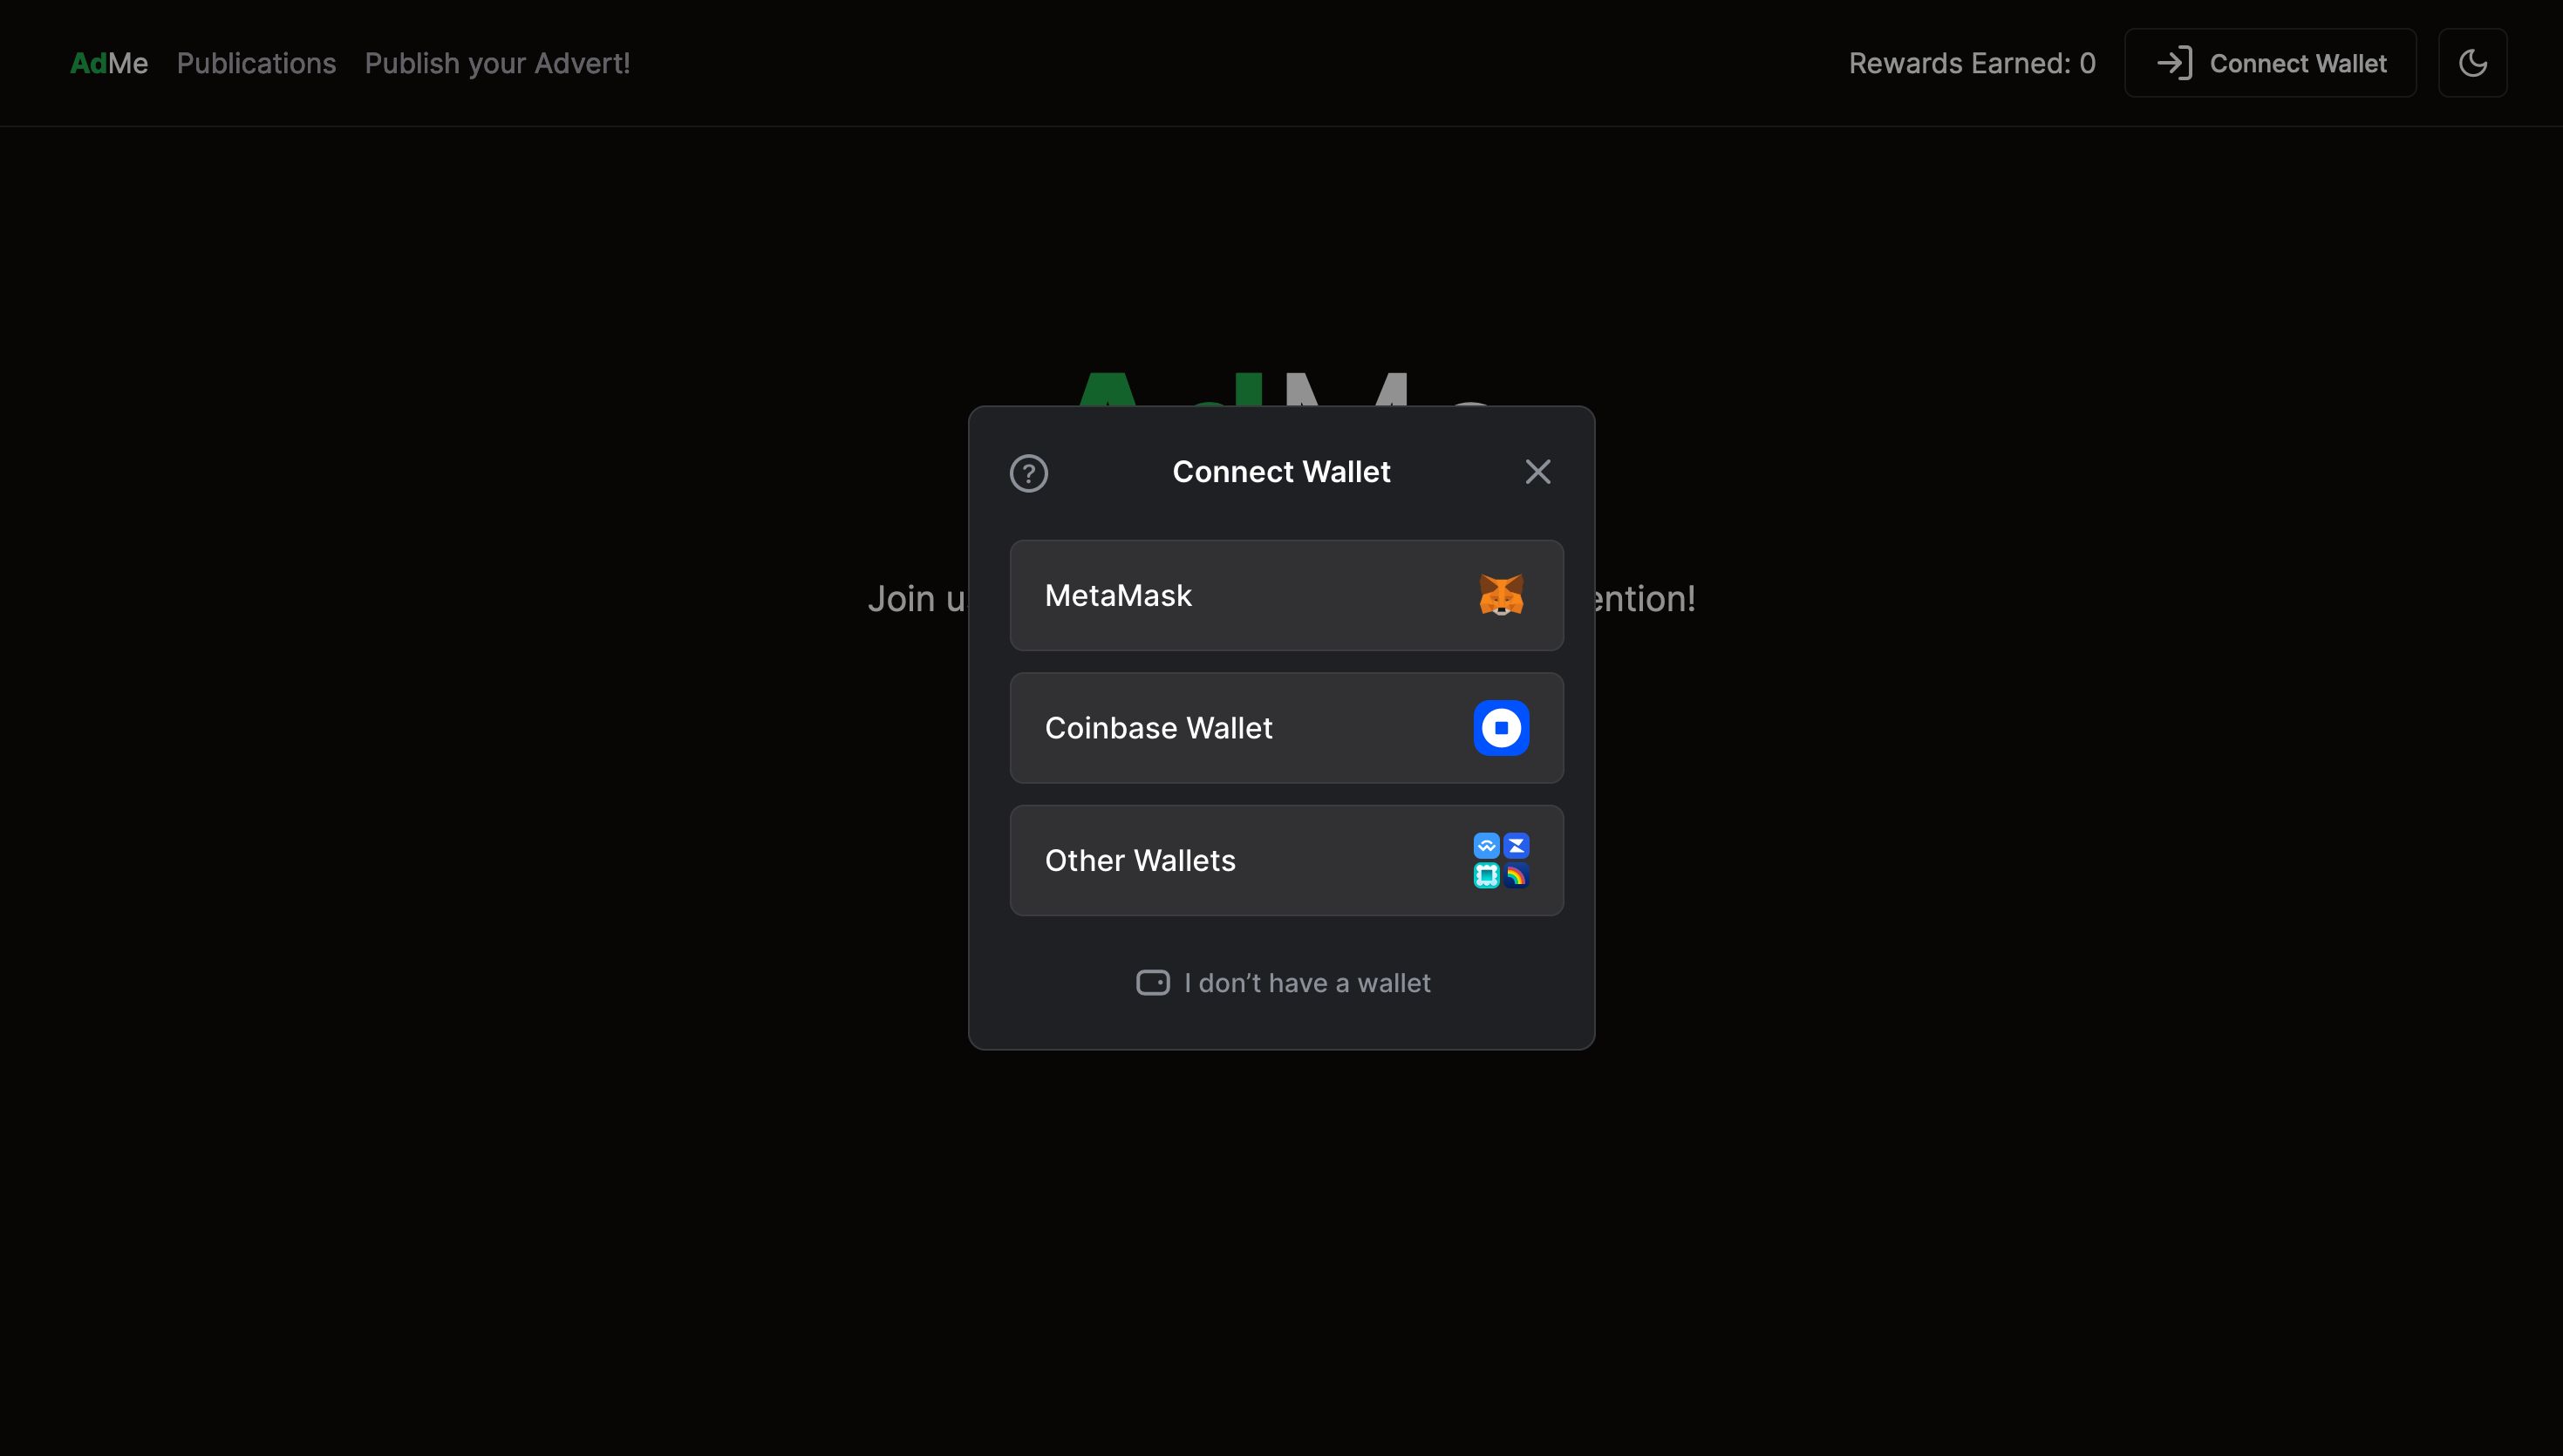Open Connect Wallet button in the header

(x=2270, y=63)
